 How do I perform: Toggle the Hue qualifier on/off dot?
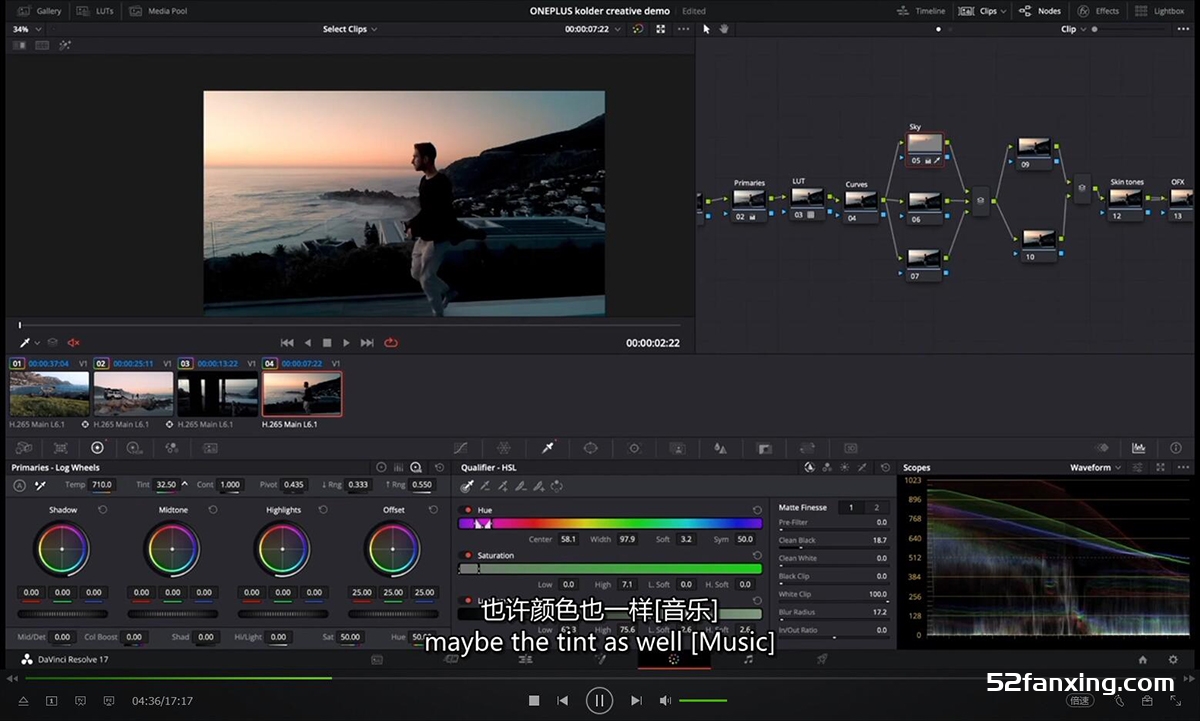click(467, 510)
